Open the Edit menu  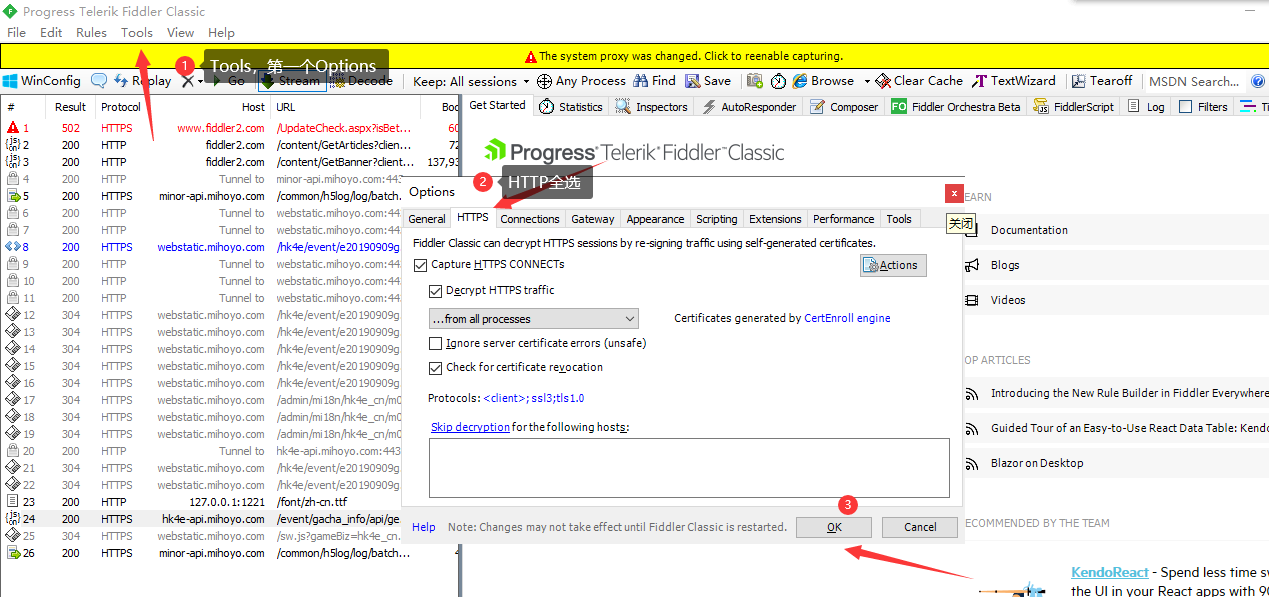click(x=51, y=33)
